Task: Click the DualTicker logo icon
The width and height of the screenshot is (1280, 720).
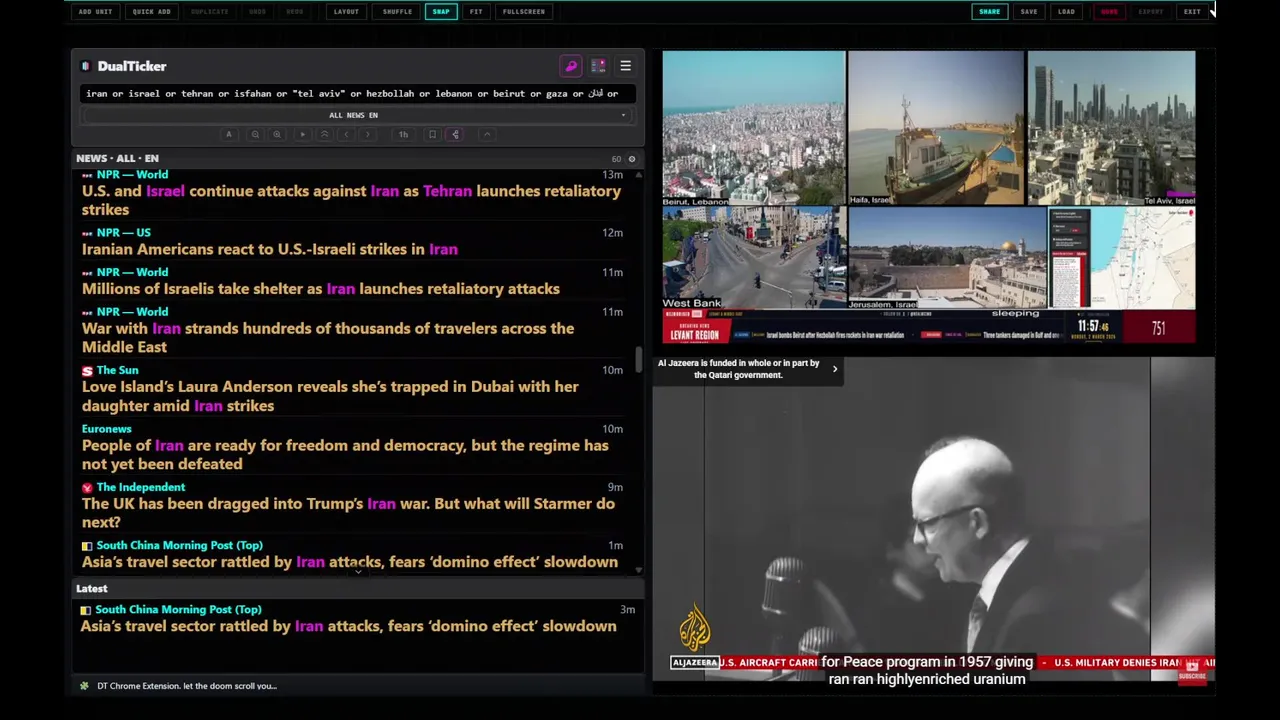Action: click(86, 66)
